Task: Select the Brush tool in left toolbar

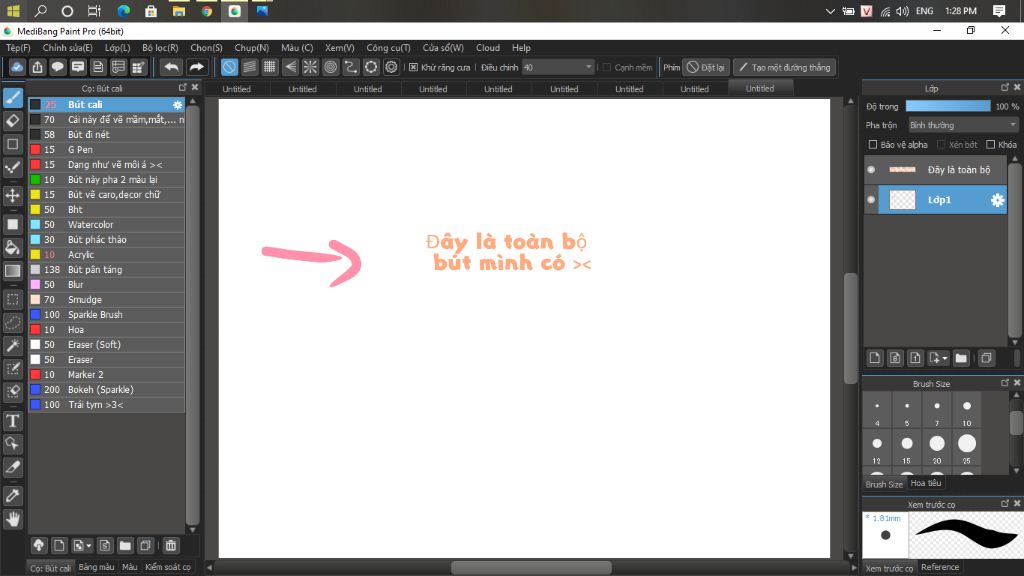Action: 12,98
